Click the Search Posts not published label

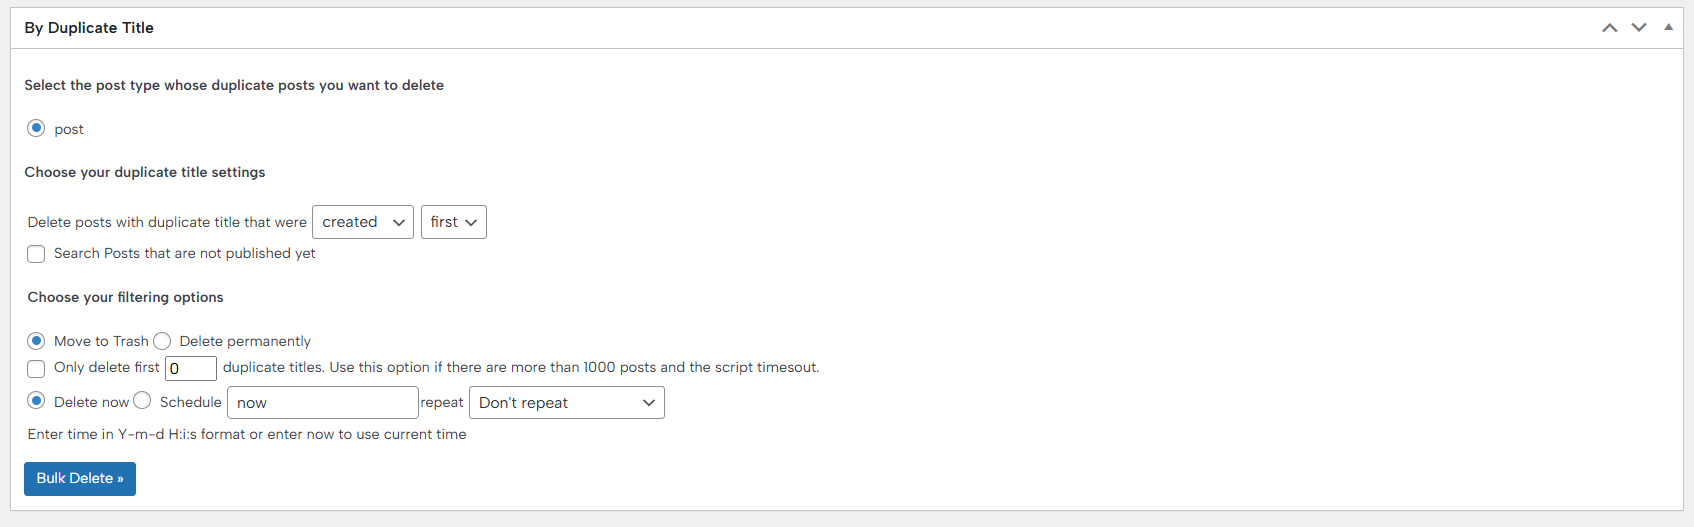185,254
